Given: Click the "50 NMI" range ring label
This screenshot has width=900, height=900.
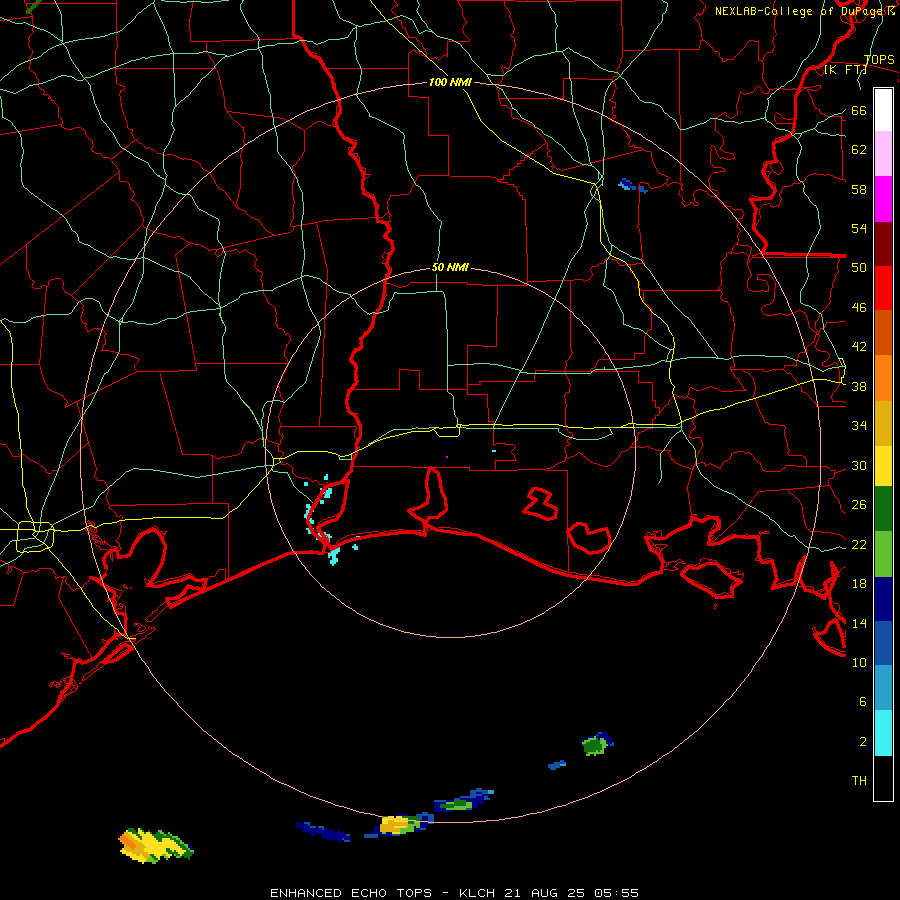Looking at the screenshot, I should pos(450,267).
